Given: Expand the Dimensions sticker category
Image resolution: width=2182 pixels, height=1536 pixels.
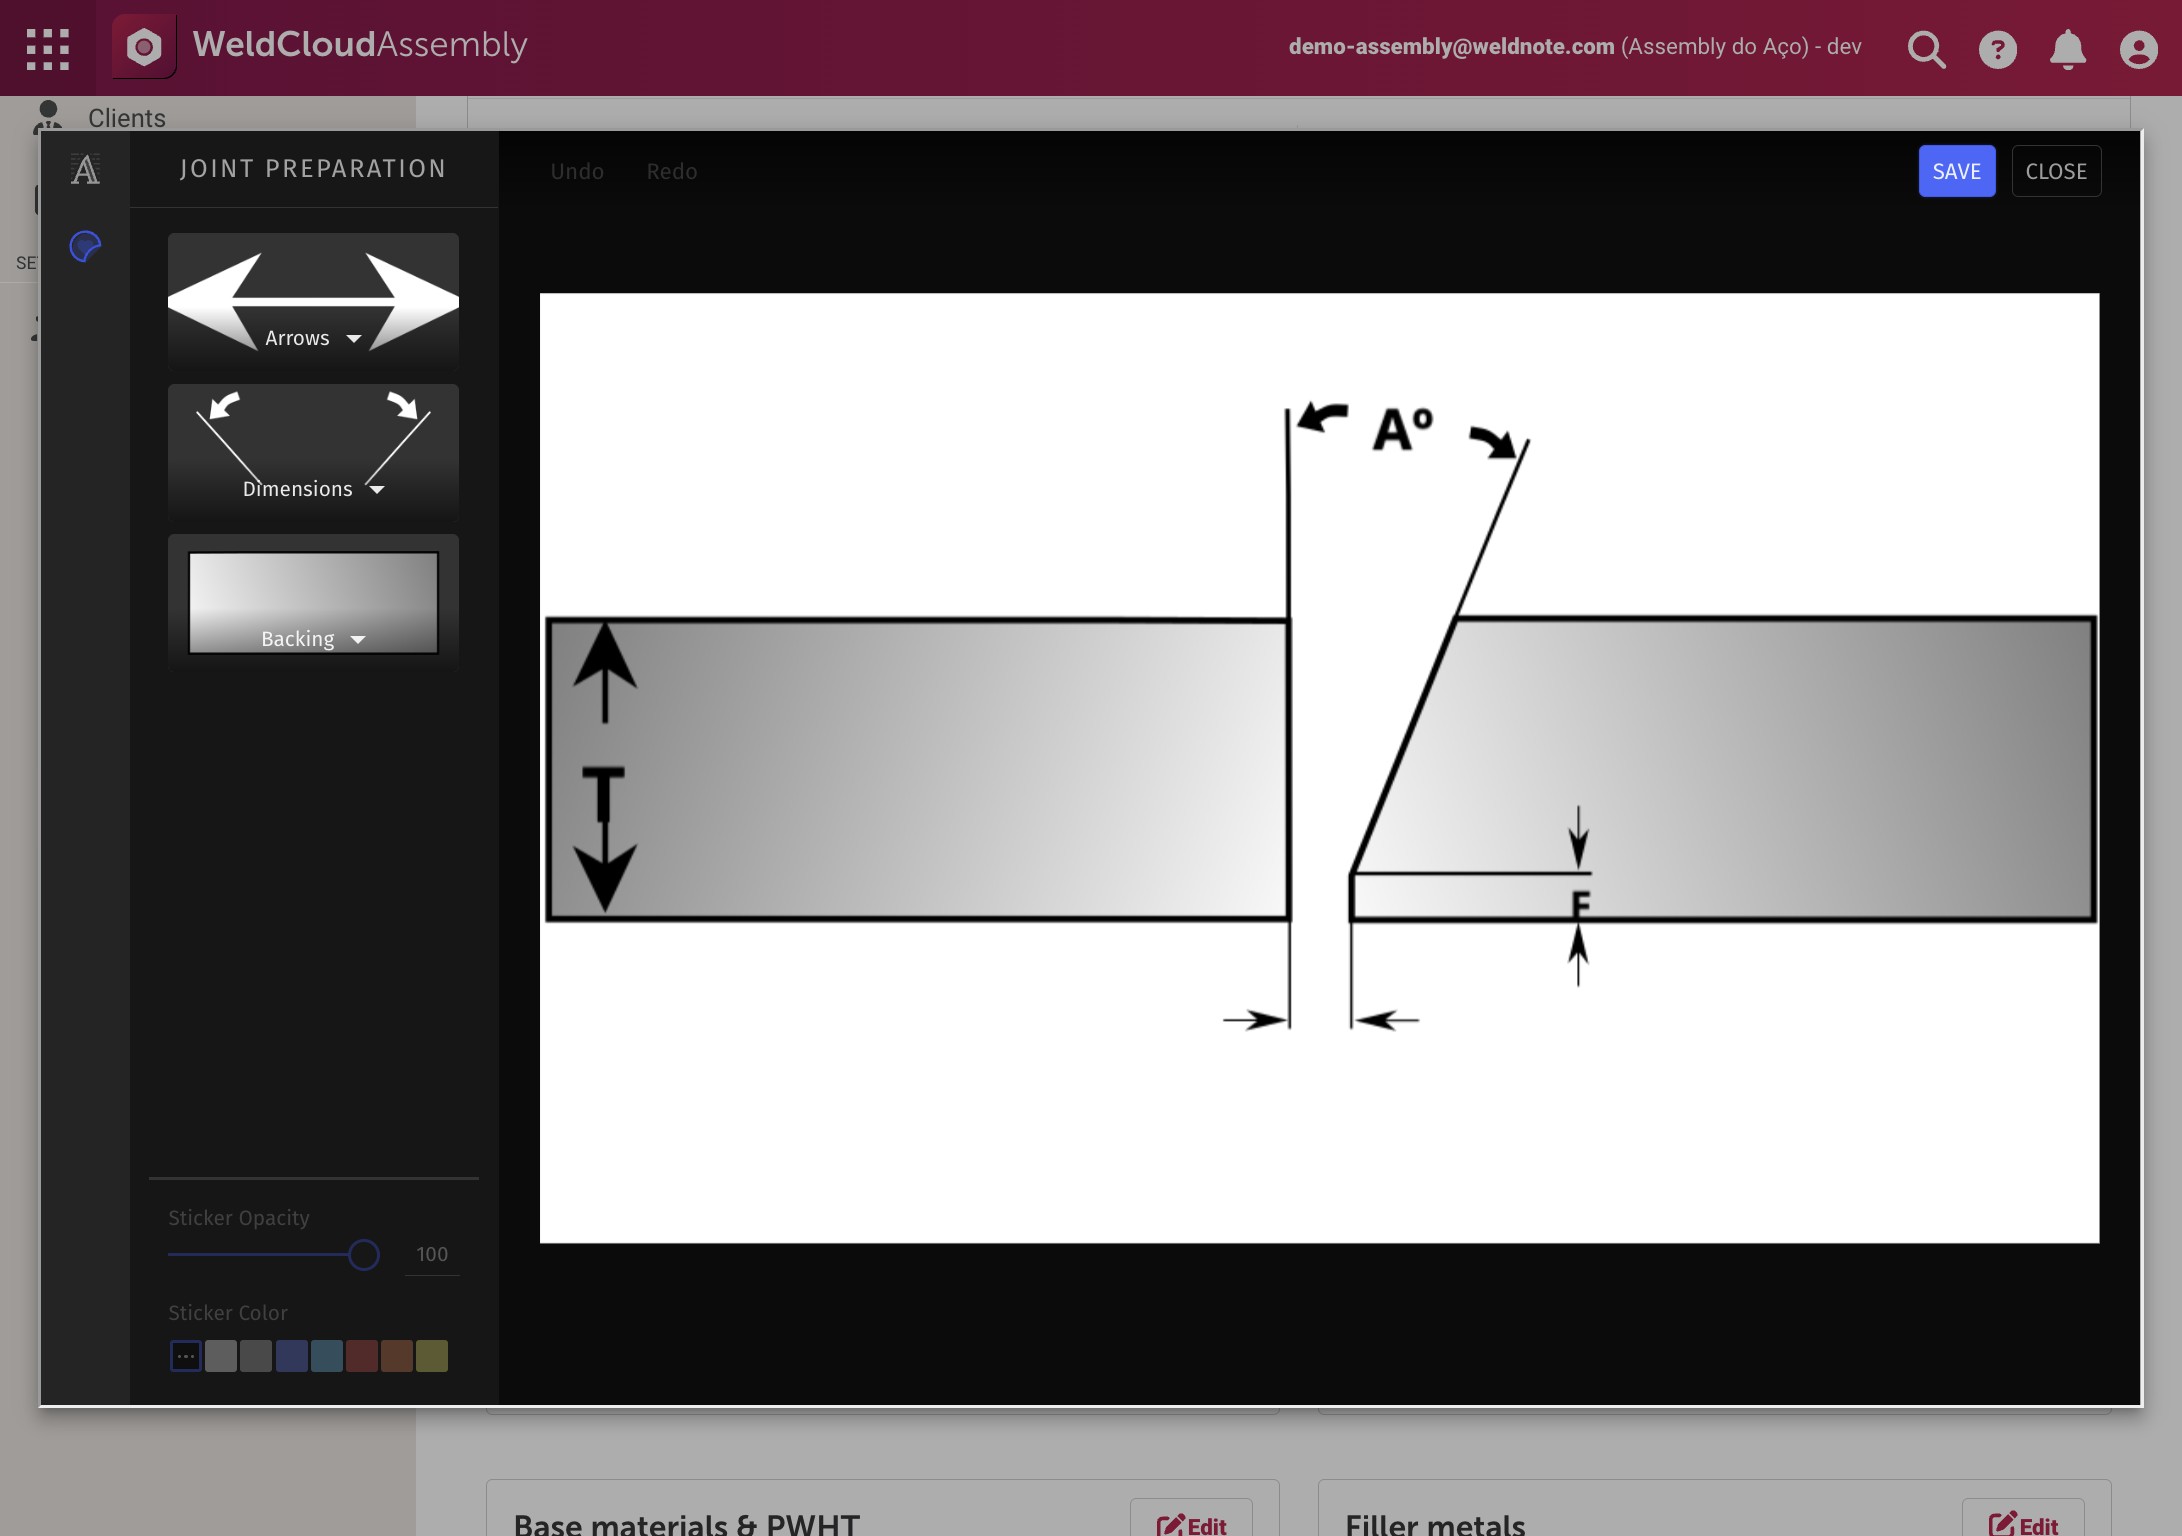Looking at the screenshot, I should pyautogui.click(x=313, y=452).
